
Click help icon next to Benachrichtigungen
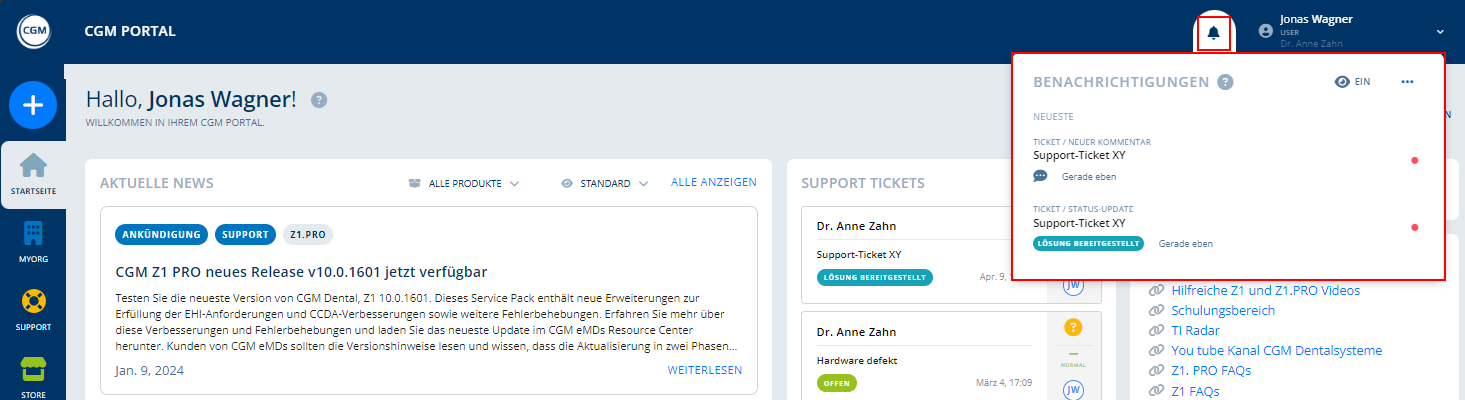(x=1225, y=82)
